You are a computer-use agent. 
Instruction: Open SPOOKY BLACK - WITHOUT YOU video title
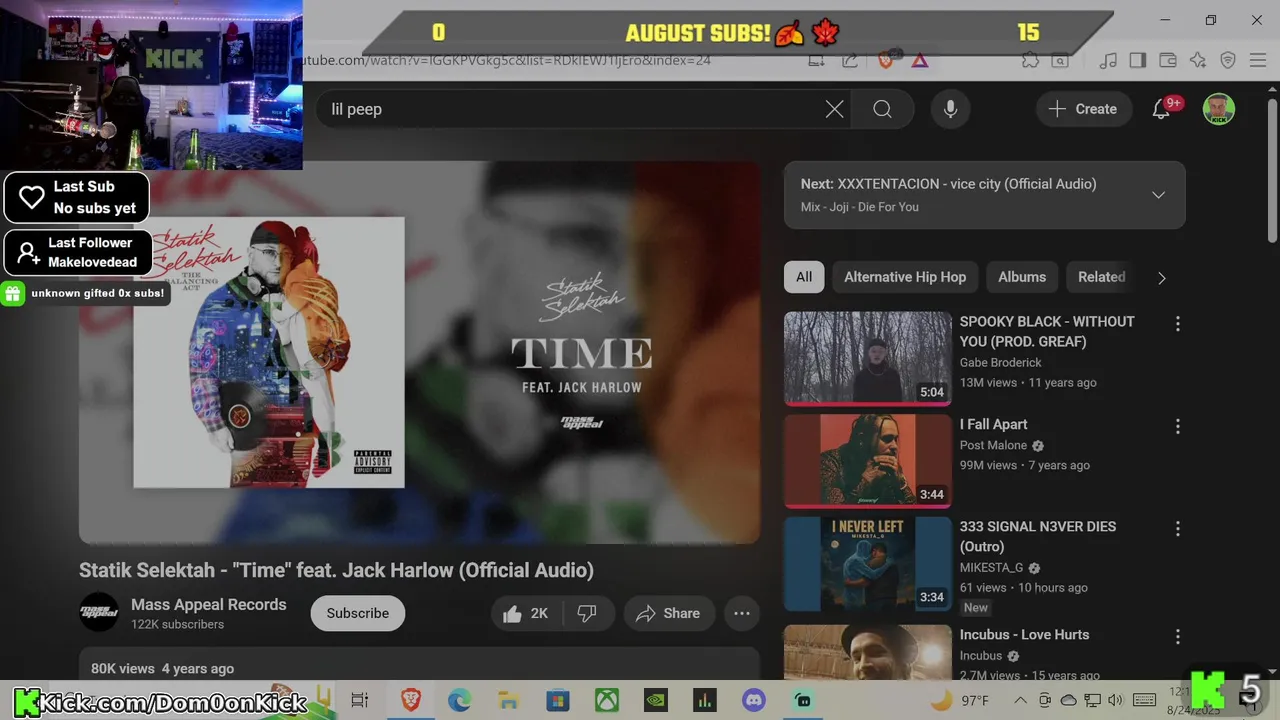[x=1047, y=331]
